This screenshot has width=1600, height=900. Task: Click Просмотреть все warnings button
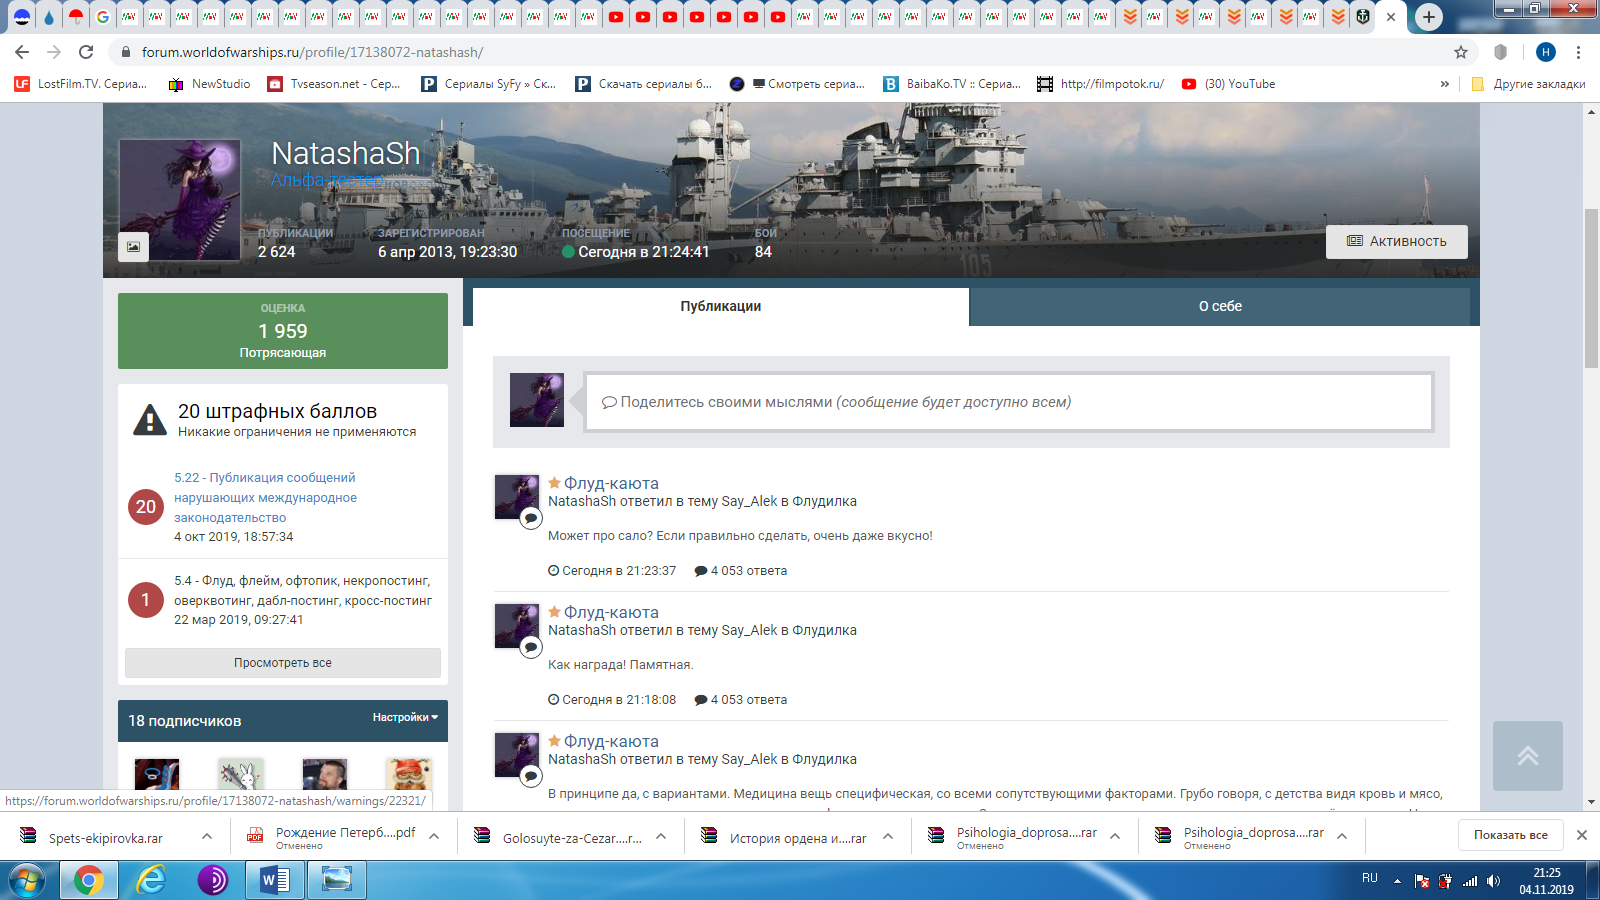282,663
